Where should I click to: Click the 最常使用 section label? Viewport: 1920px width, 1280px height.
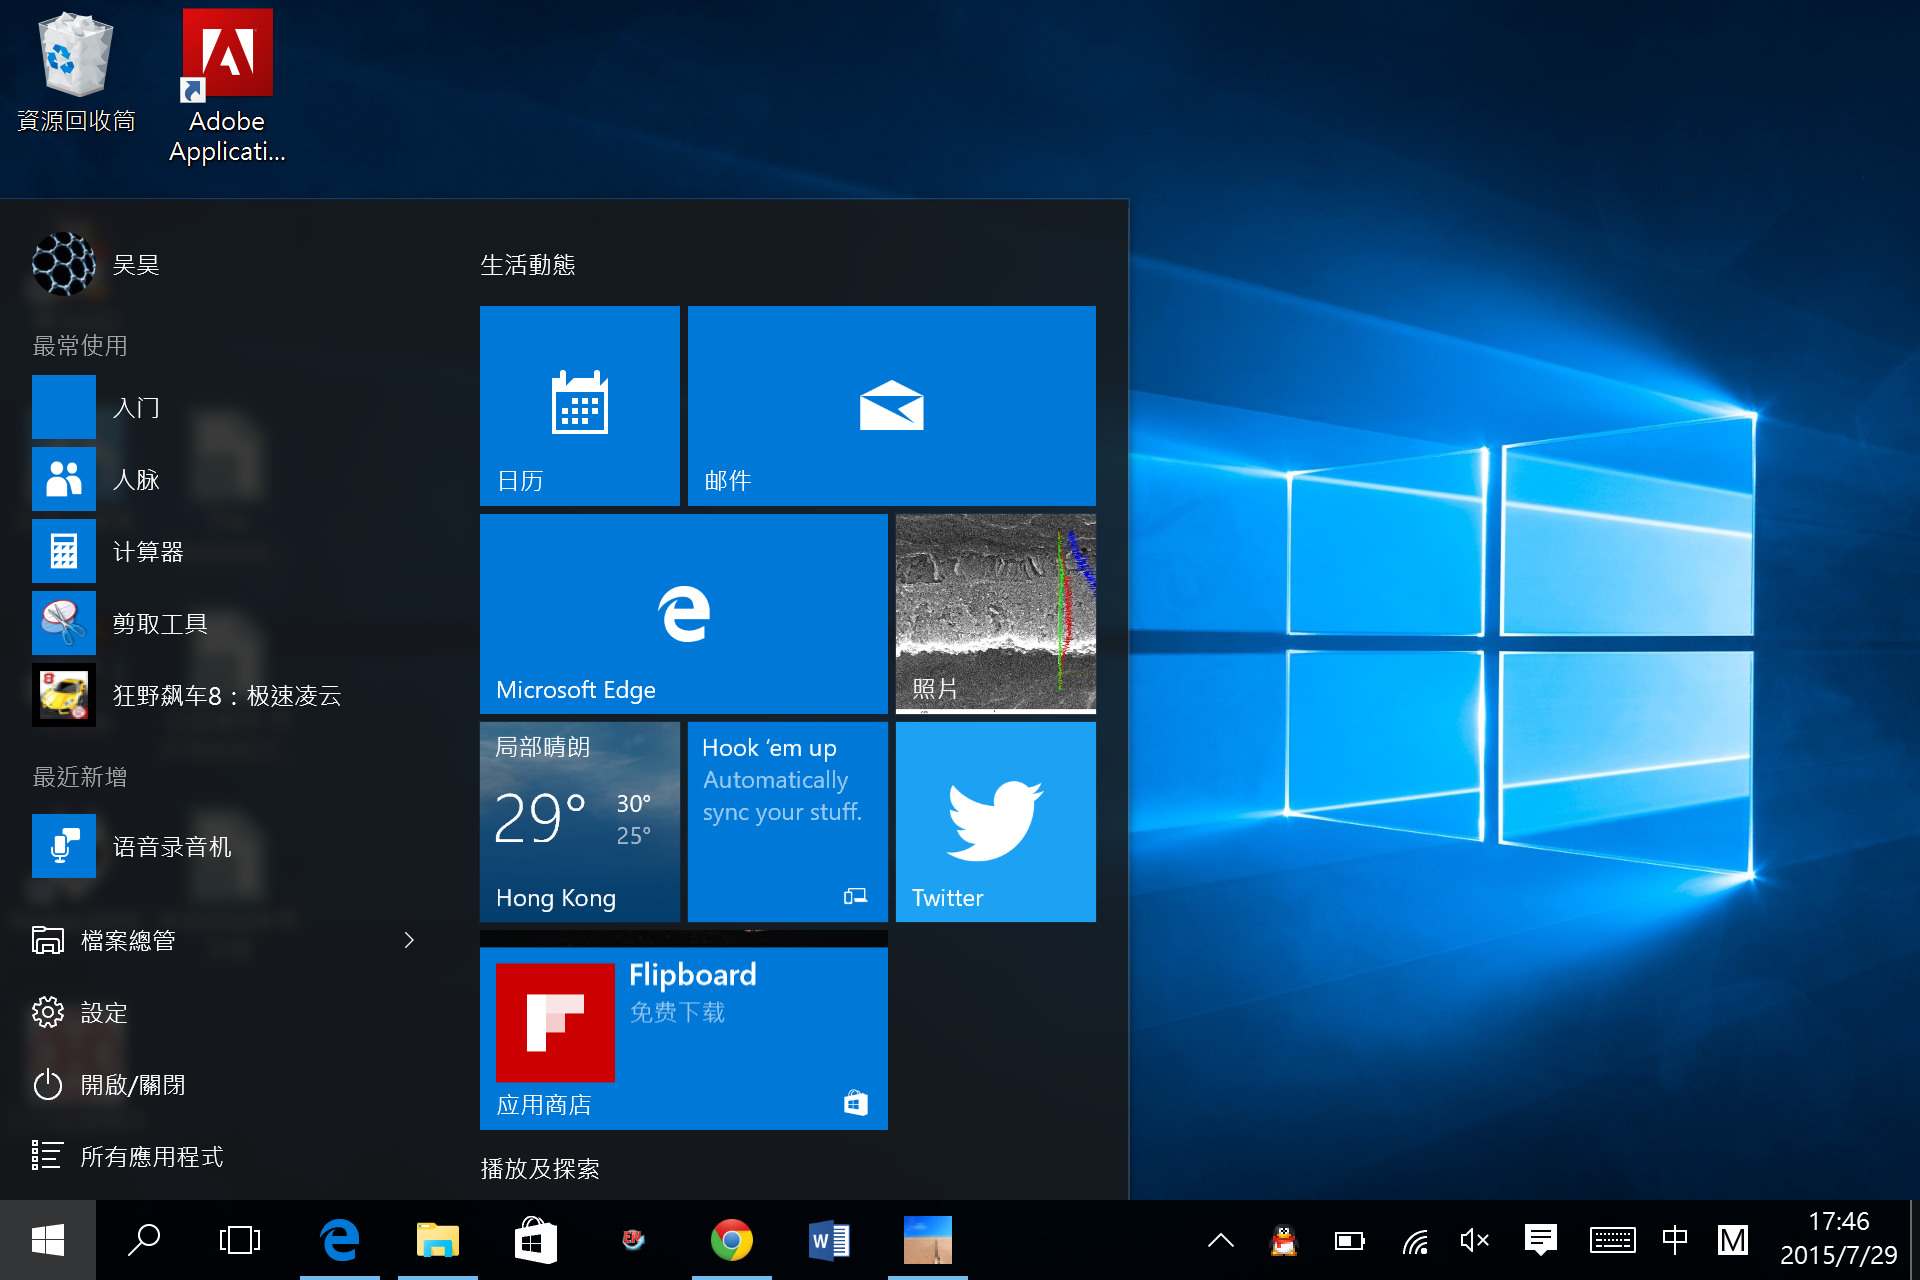(80, 346)
